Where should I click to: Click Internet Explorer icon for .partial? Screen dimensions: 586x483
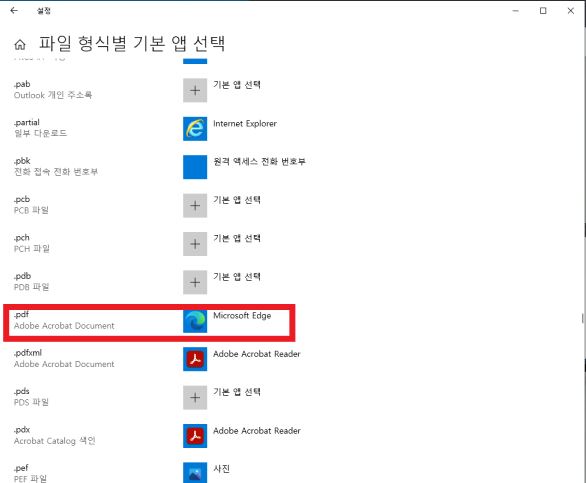coord(195,129)
